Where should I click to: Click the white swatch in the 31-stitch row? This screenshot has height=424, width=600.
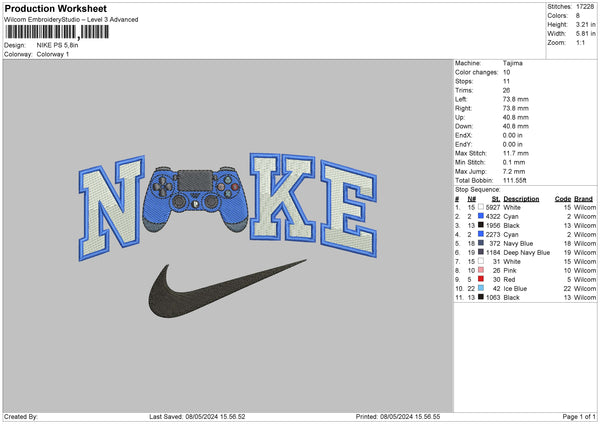pos(481,261)
